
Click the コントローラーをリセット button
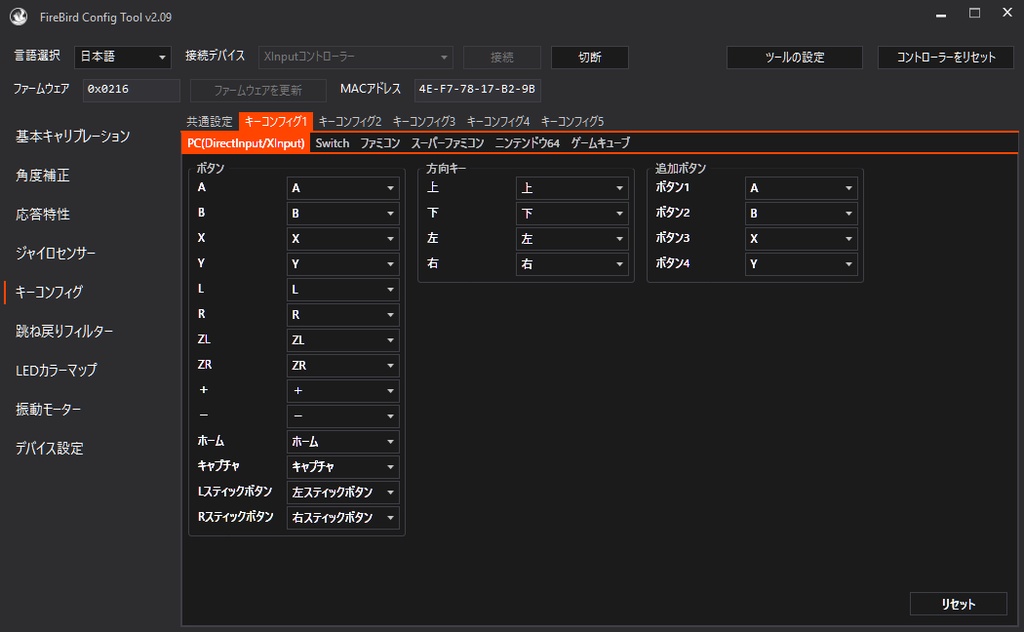tap(947, 57)
